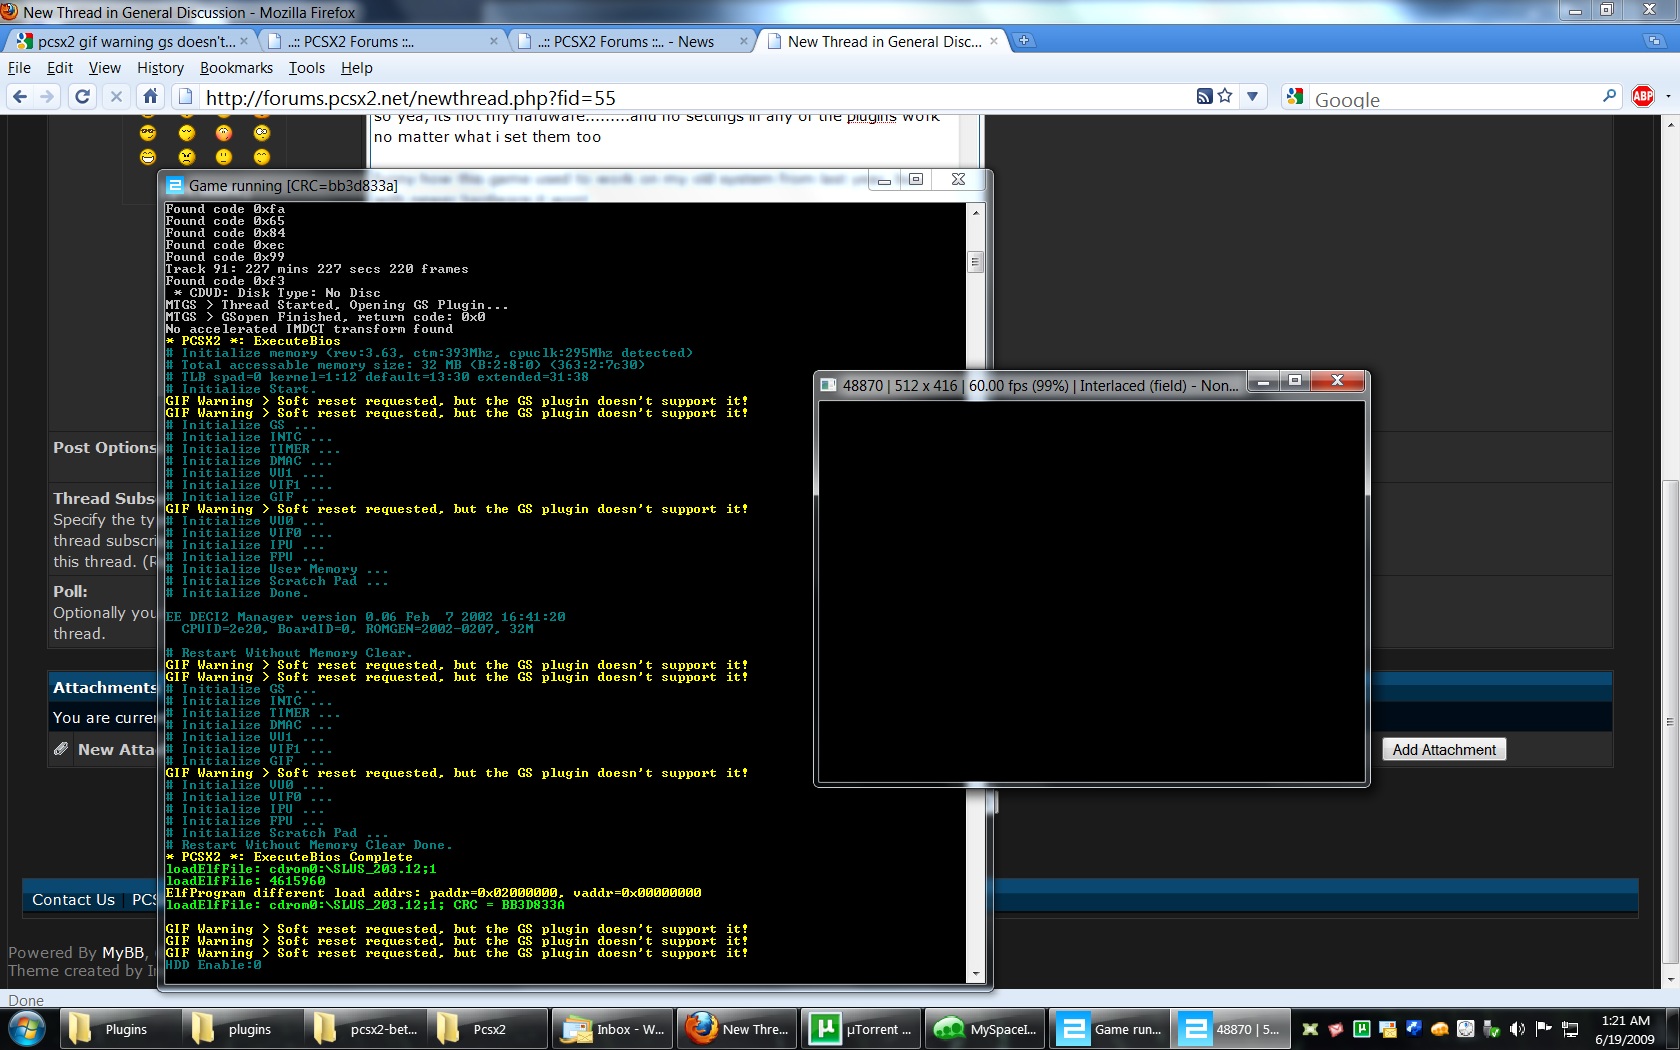The width and height of the screenshot is (1680, 1050).
Task: Open the History menu
Action: [160, 68]
